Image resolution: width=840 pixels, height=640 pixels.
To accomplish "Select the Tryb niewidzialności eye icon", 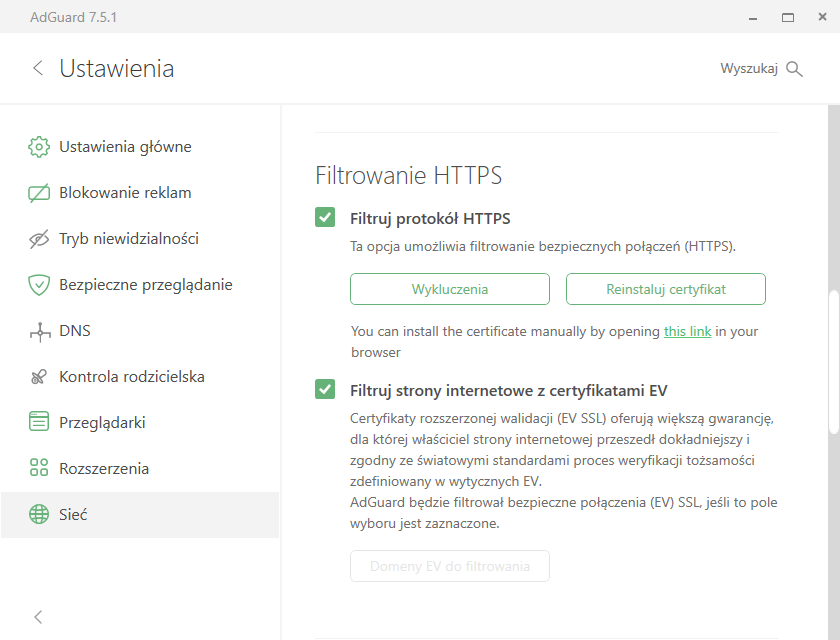I will [39, 239].
